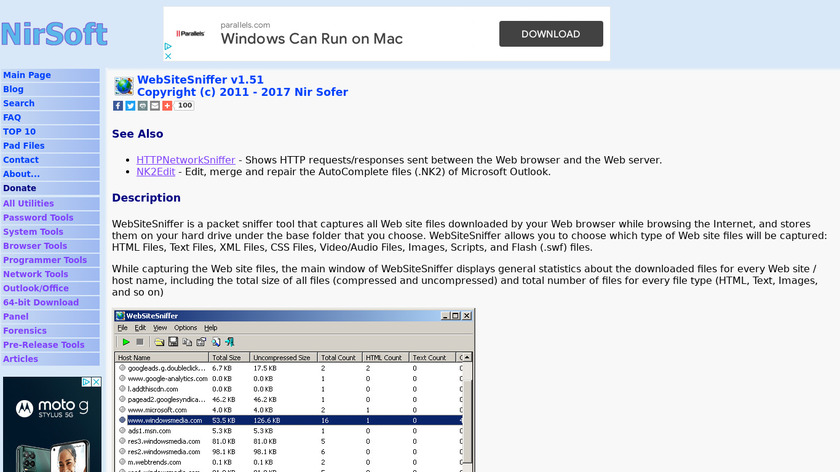Click the save floppy disk toolbar icon

(x=173, y=342)
